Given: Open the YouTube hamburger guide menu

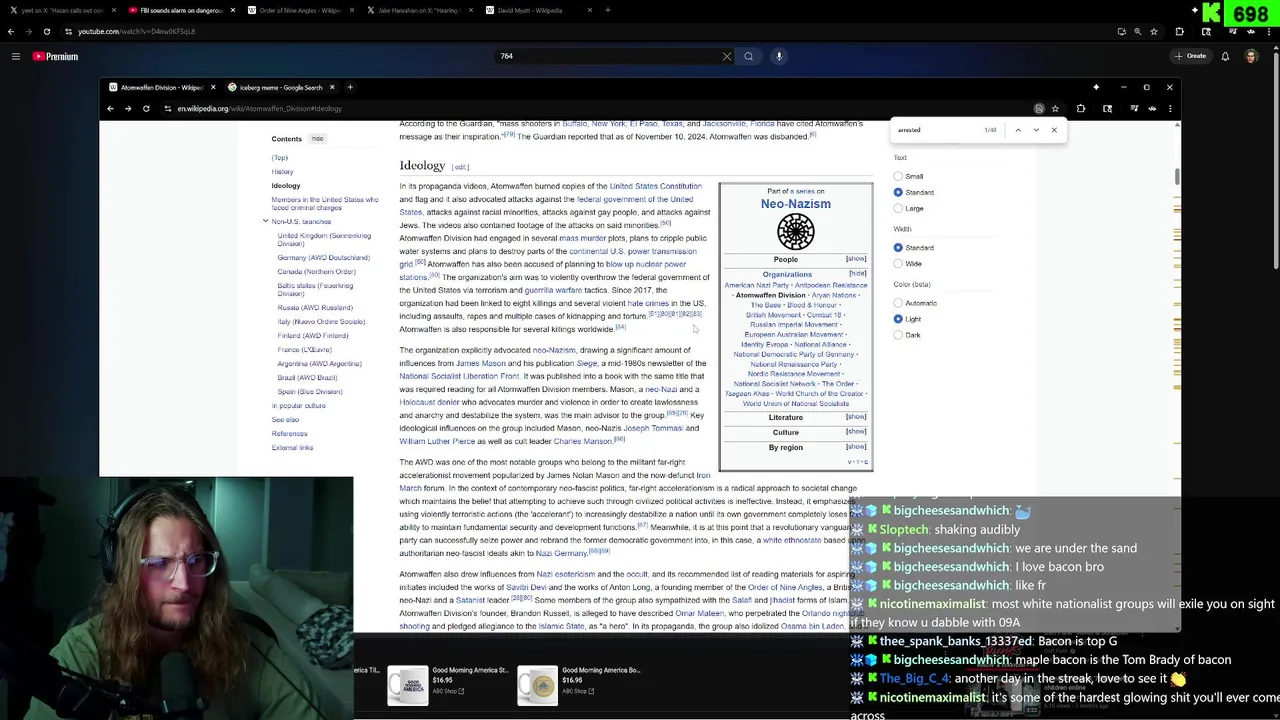Looking at the screenshot, I should (16, 56).
